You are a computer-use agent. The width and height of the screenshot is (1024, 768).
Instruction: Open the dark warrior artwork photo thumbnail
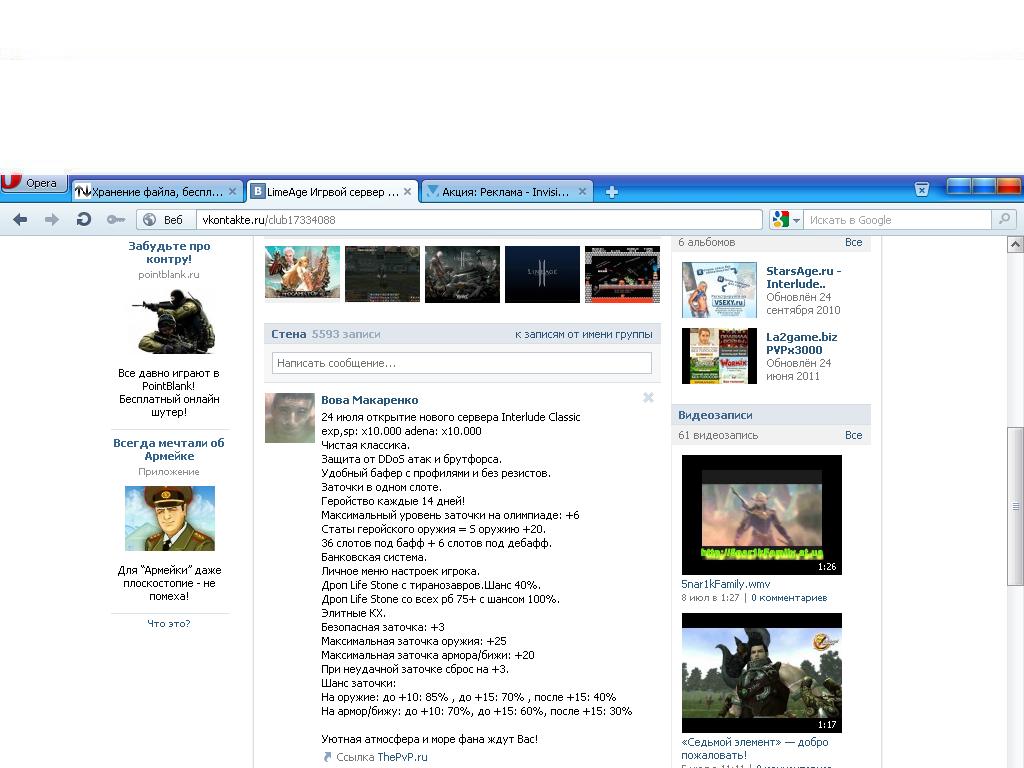tap(462, 274)
